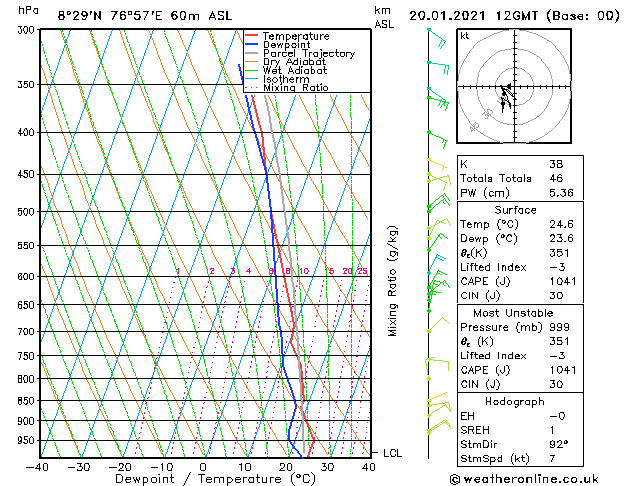Click the 'Mixing Ratio' entry in the legend box
This screenshot has width=629, height=486.
pos(296,87)
